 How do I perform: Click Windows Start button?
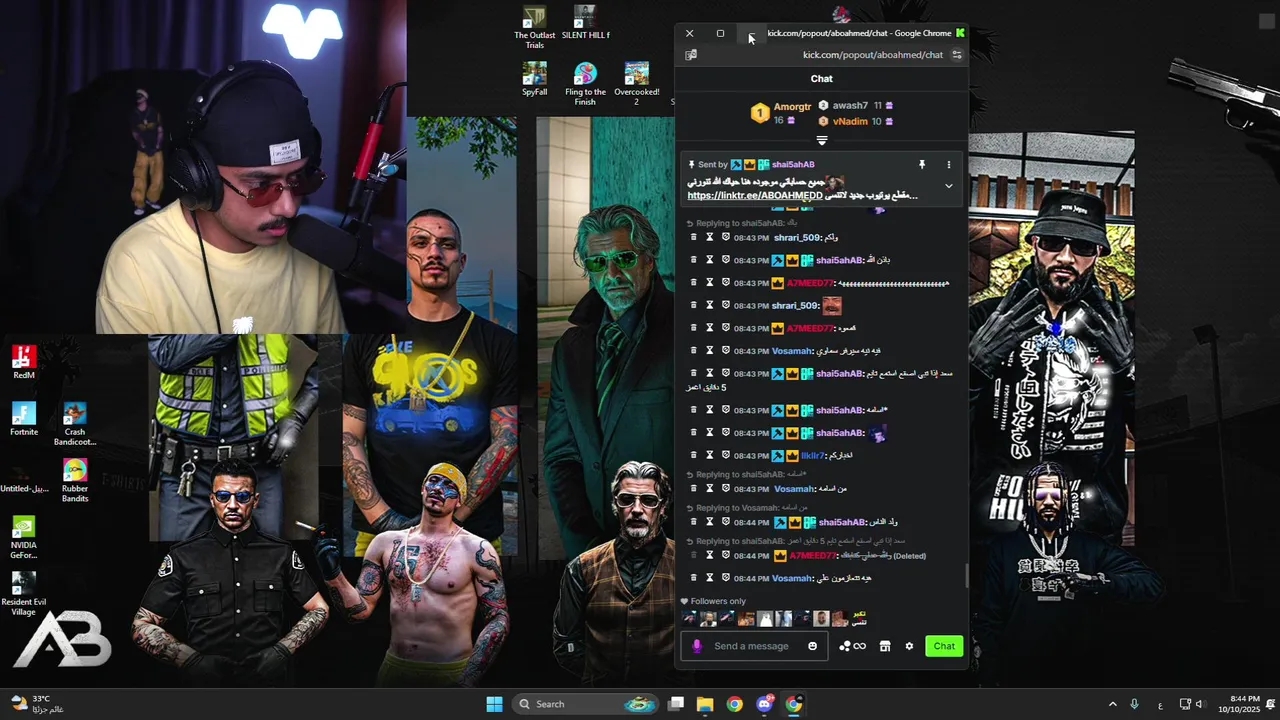click(x=494, y=704)
